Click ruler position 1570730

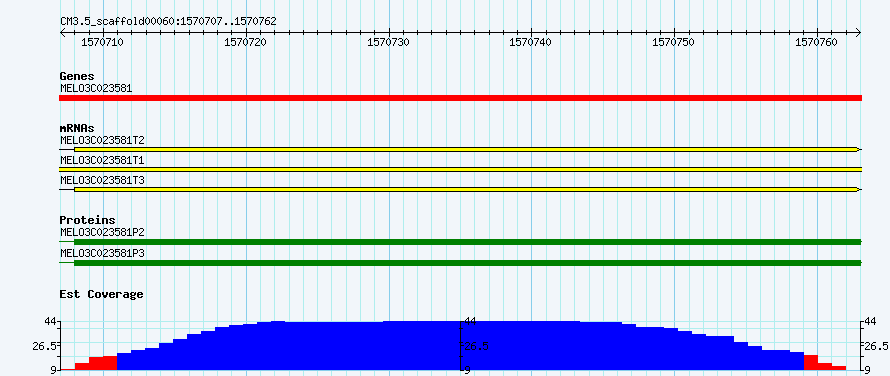(388, 42)
